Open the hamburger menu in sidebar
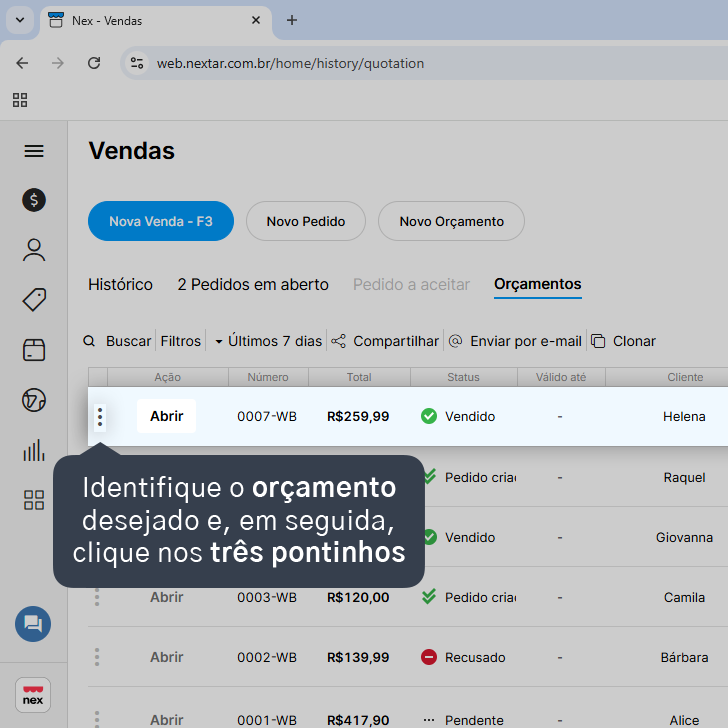The height and width of the screenshot is (728, 728). click(x=34, y=151)
